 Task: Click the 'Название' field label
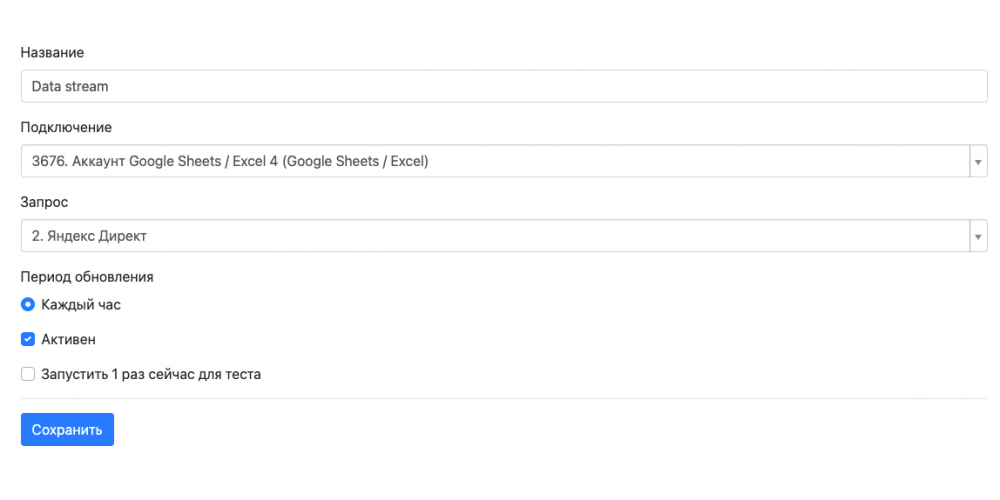click(52, 52)
